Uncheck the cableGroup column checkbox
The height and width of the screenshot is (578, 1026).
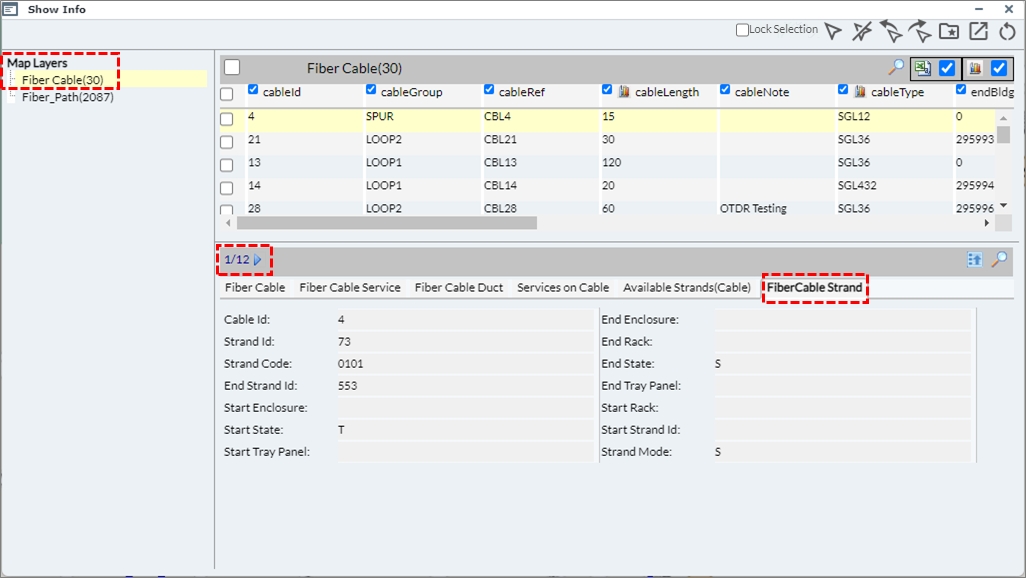[372, 90]
